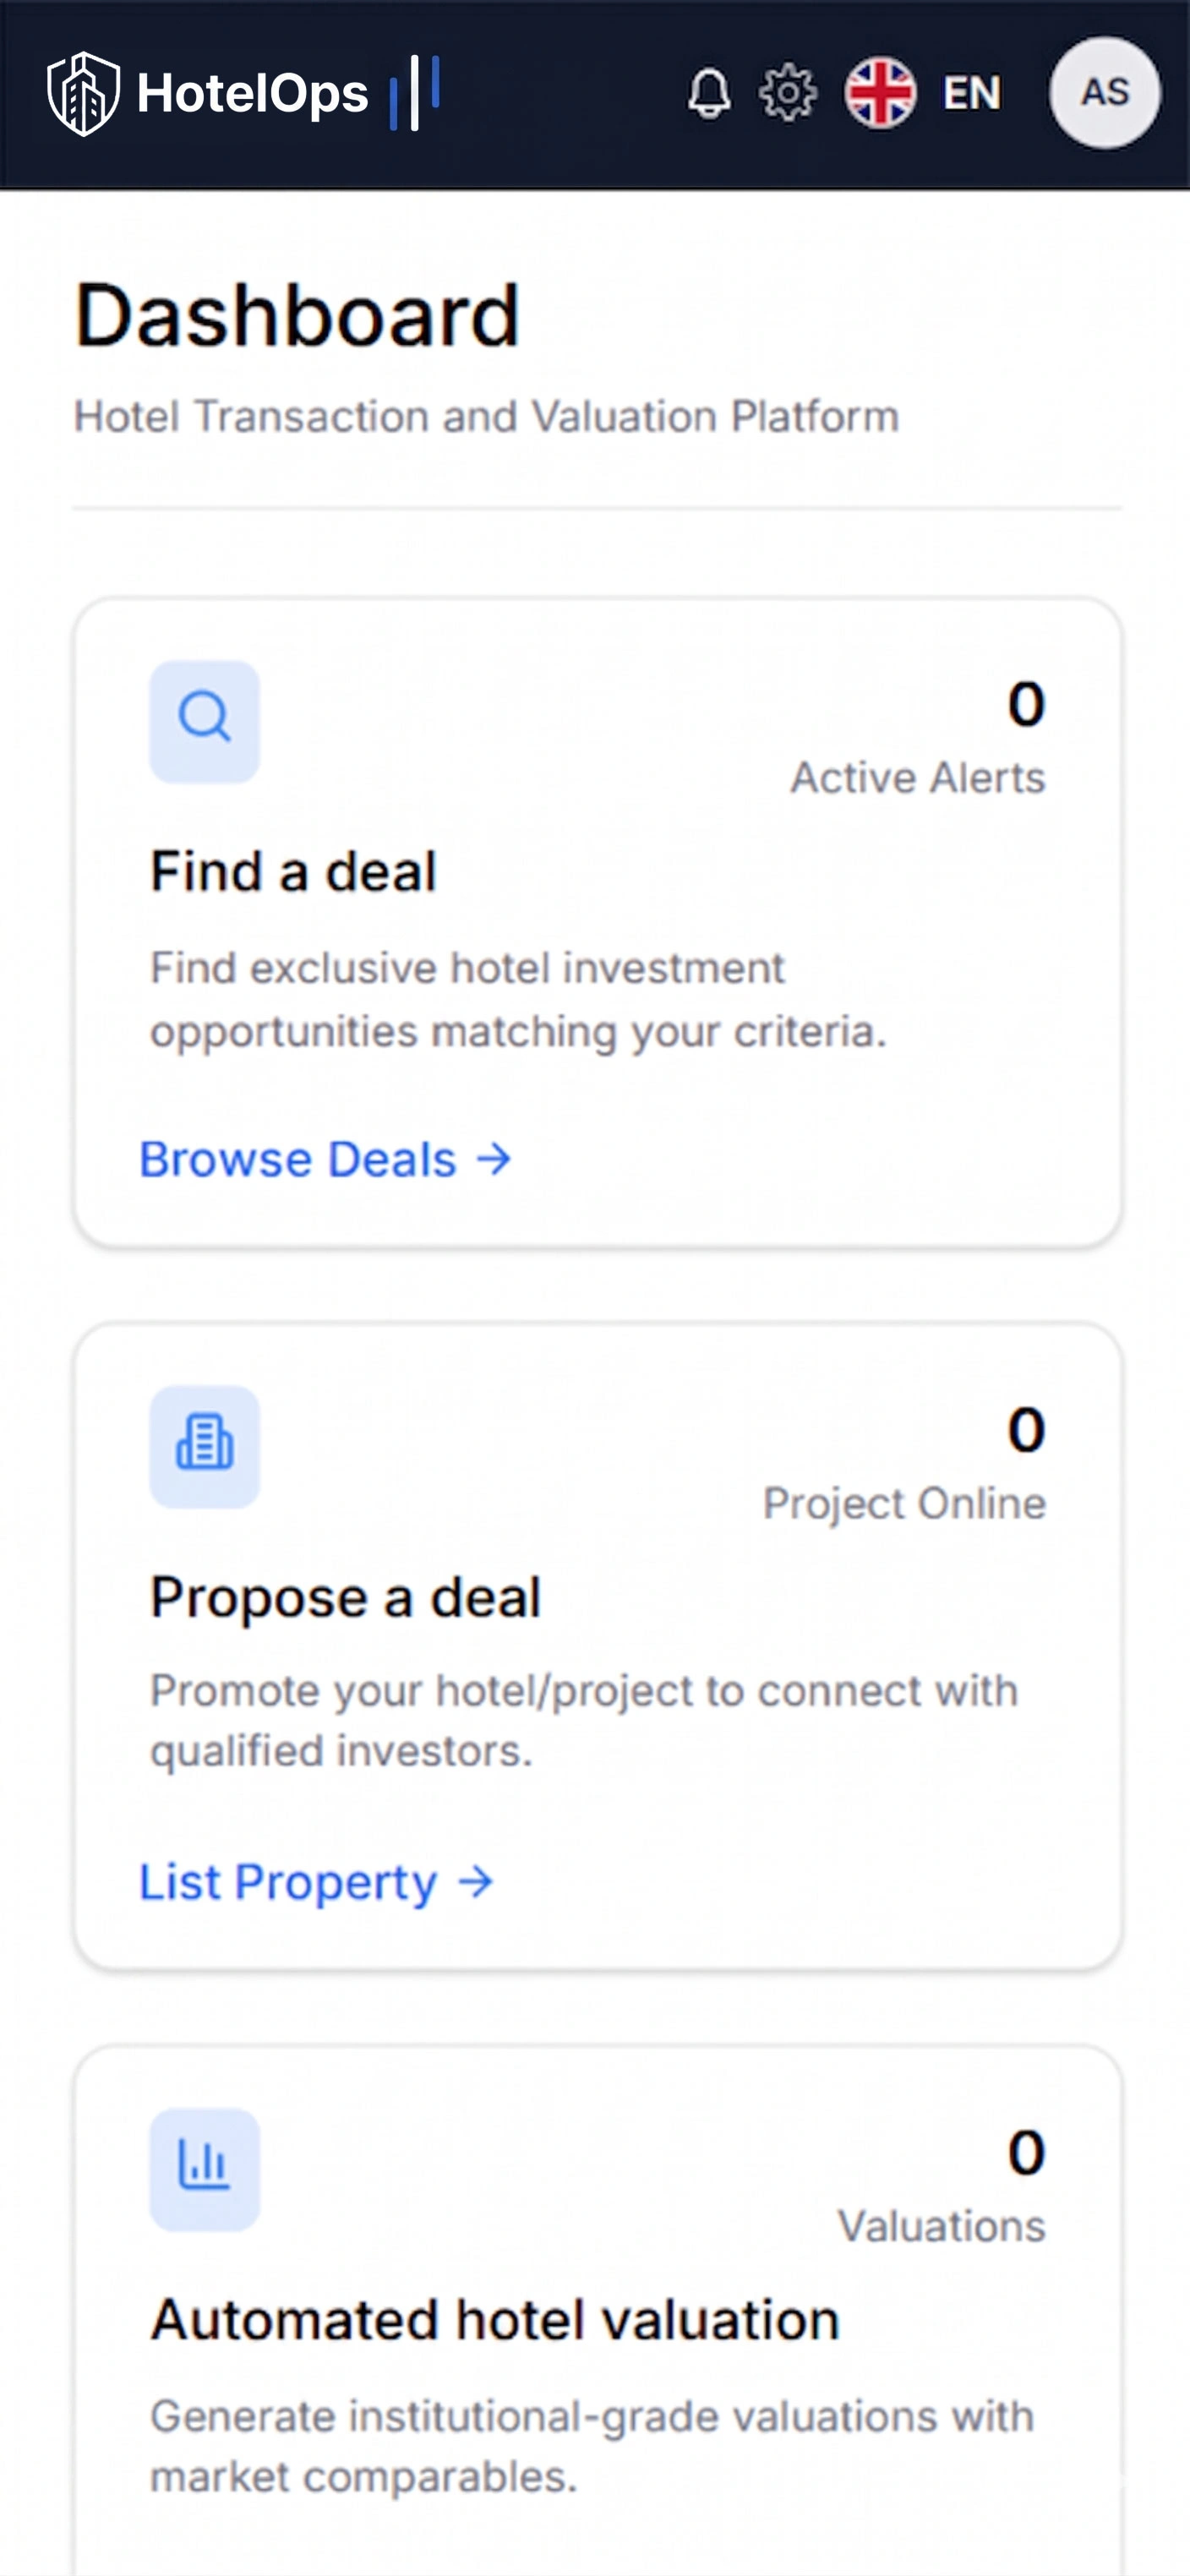Click the UK flag icon
Image resolution: width=1190 pixels, height=2576 pixels.
point(880,94)
